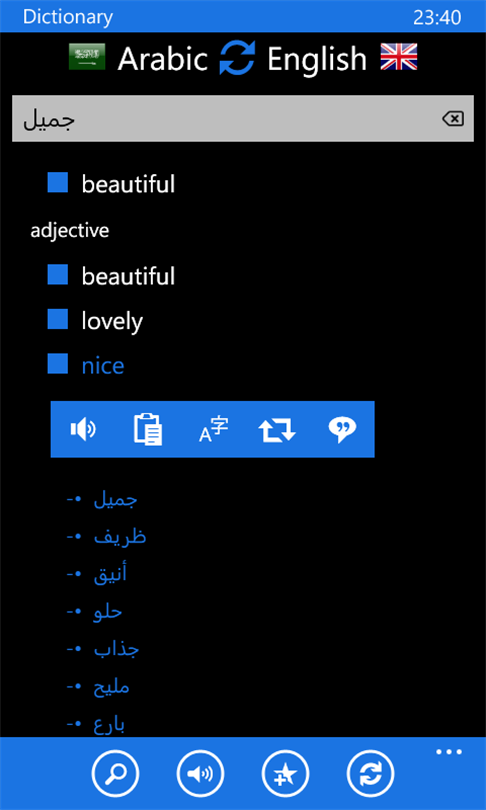
Task: Add word to favorites with star button
Action: pyautogui.click(x=285, y=774)
